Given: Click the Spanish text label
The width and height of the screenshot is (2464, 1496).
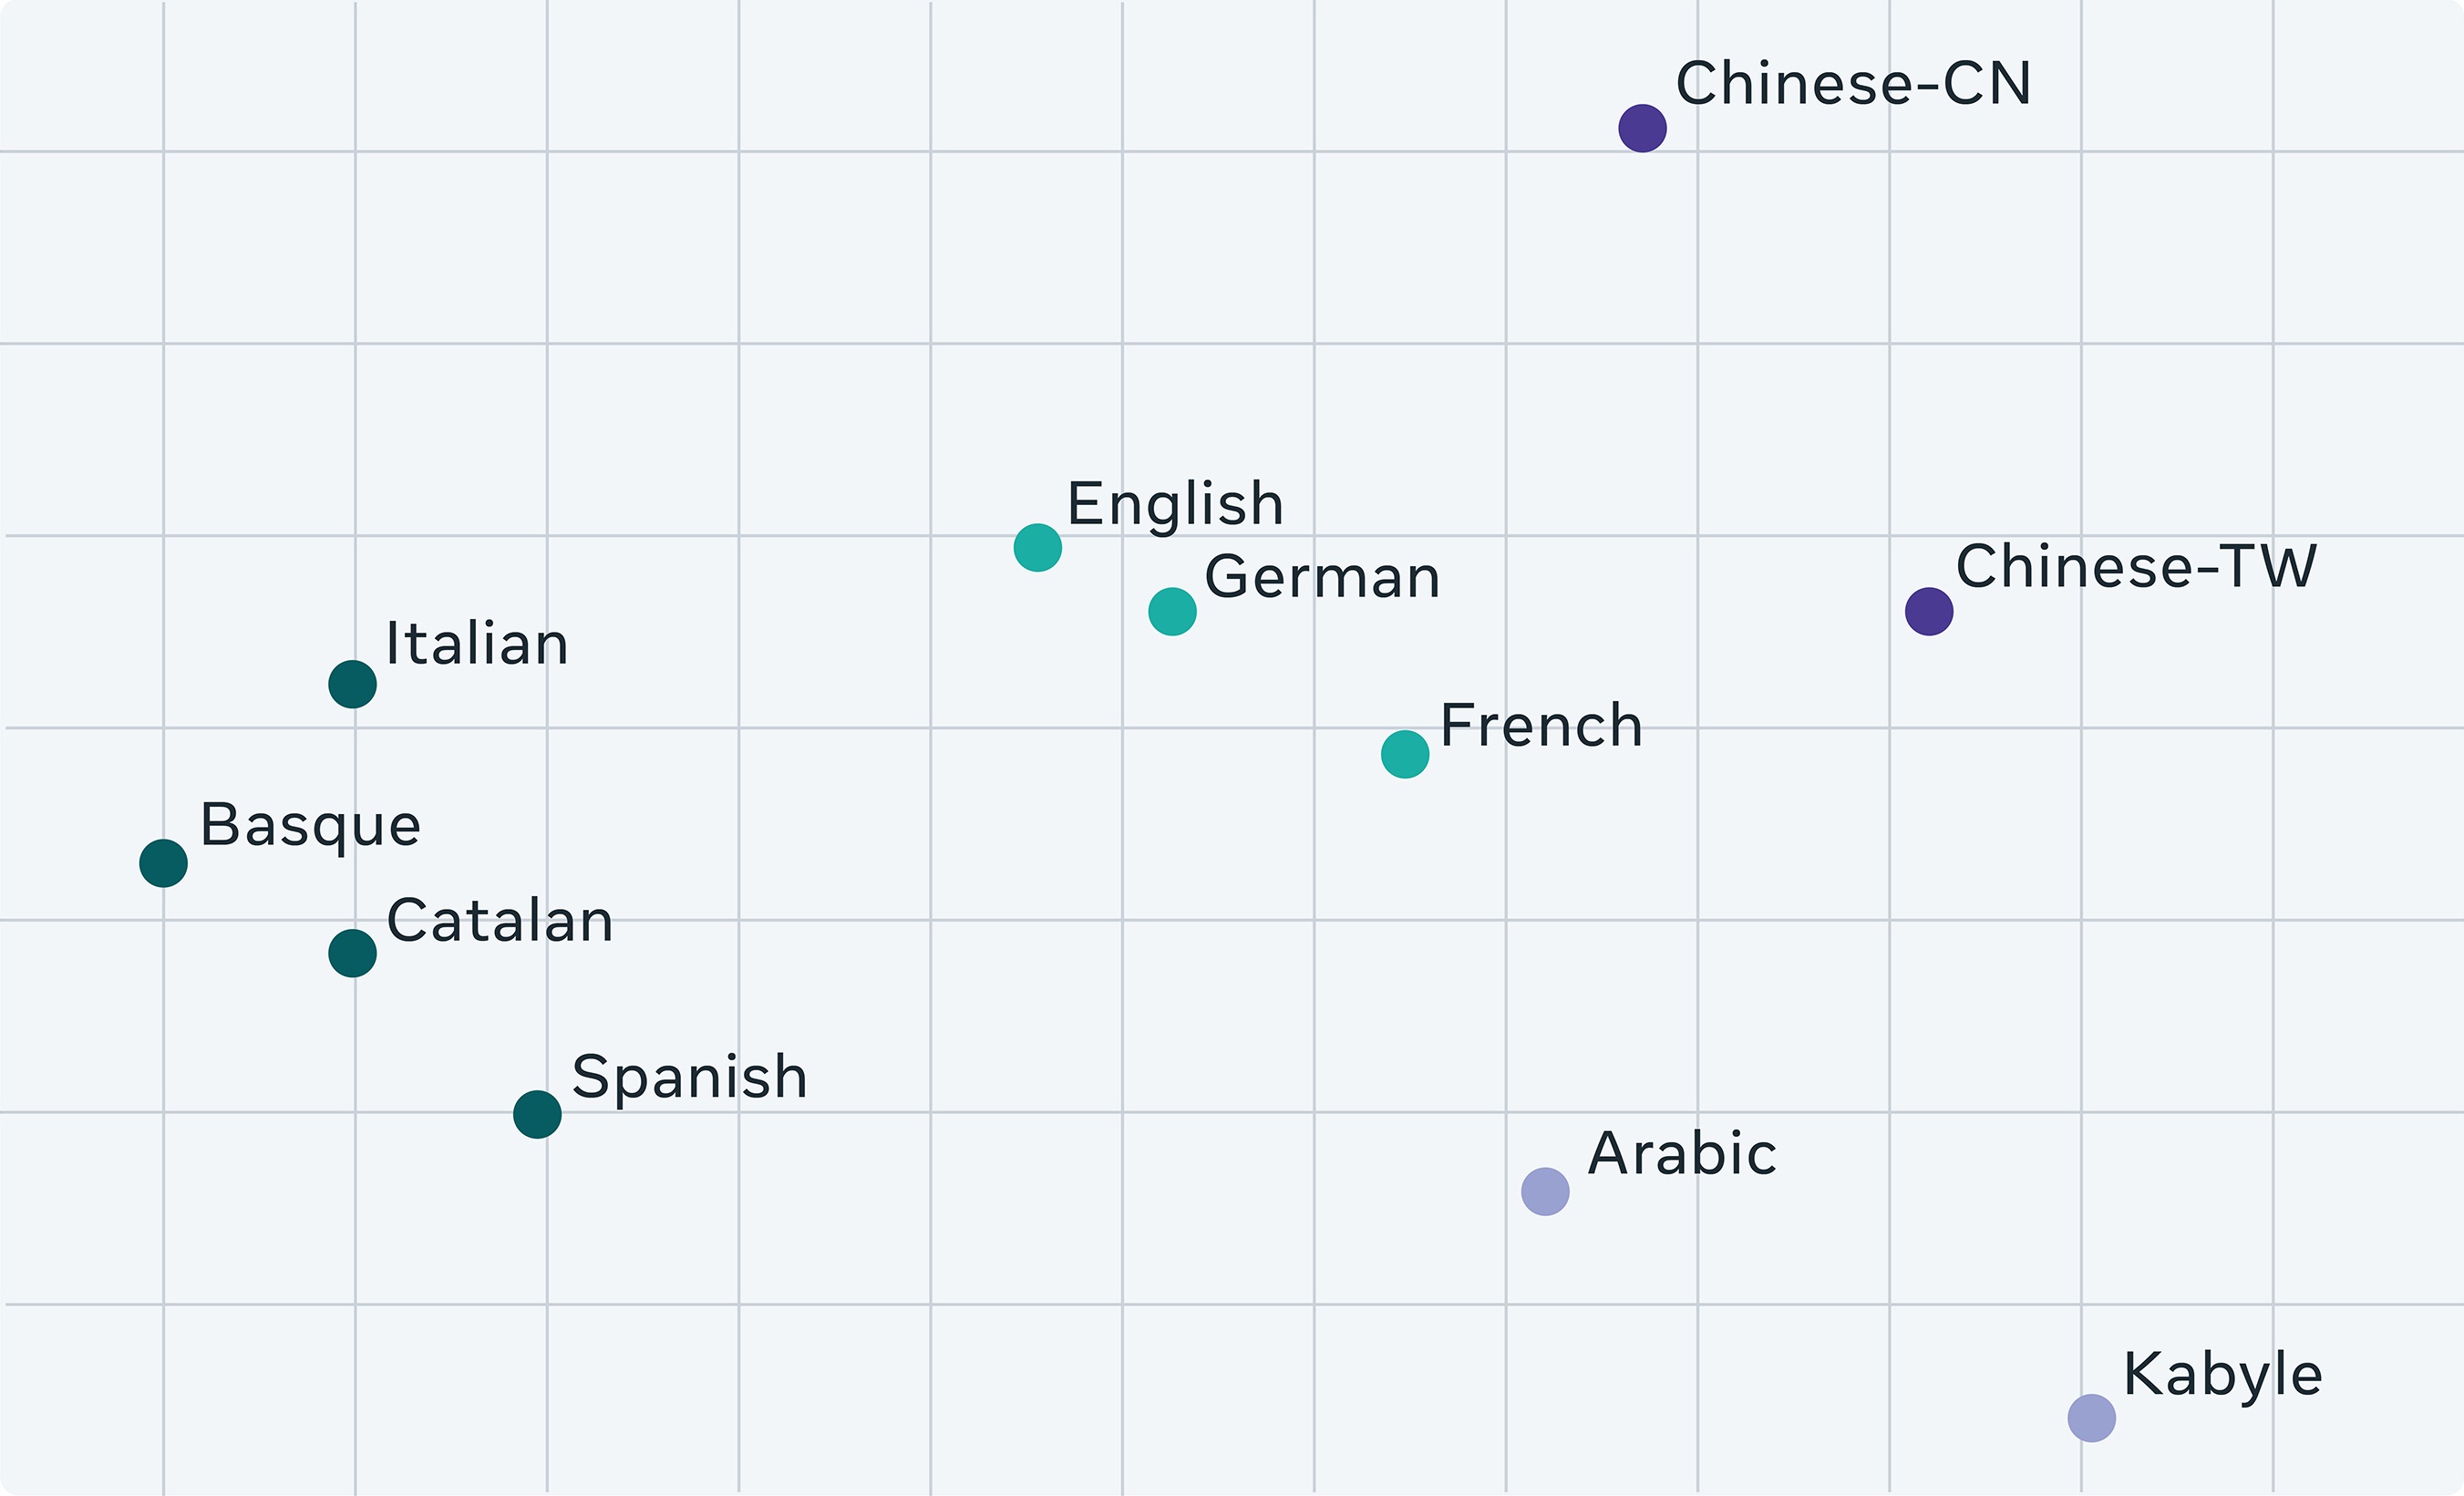Looking at the screenshot, I should point(688,1079).
